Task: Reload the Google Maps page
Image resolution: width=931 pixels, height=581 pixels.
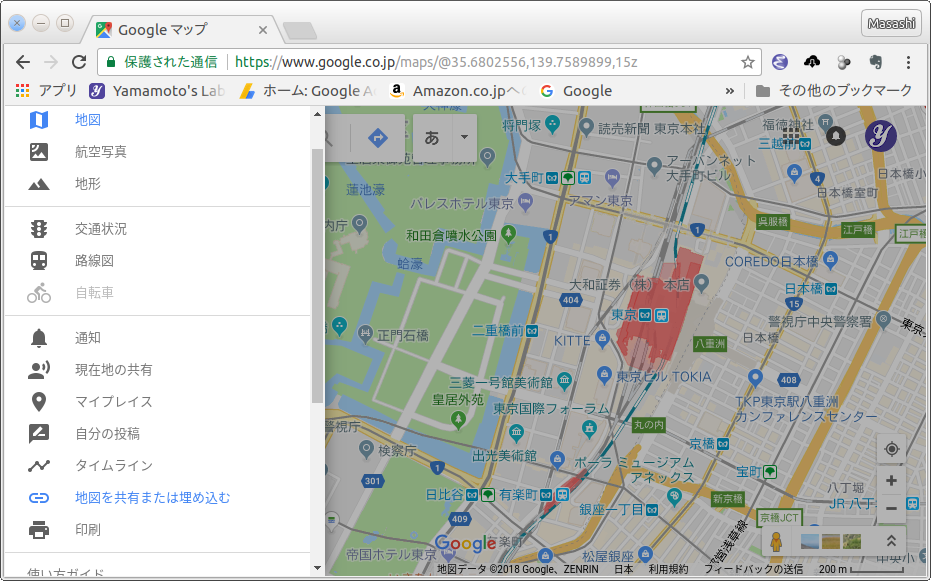Action: coord(79,62)
